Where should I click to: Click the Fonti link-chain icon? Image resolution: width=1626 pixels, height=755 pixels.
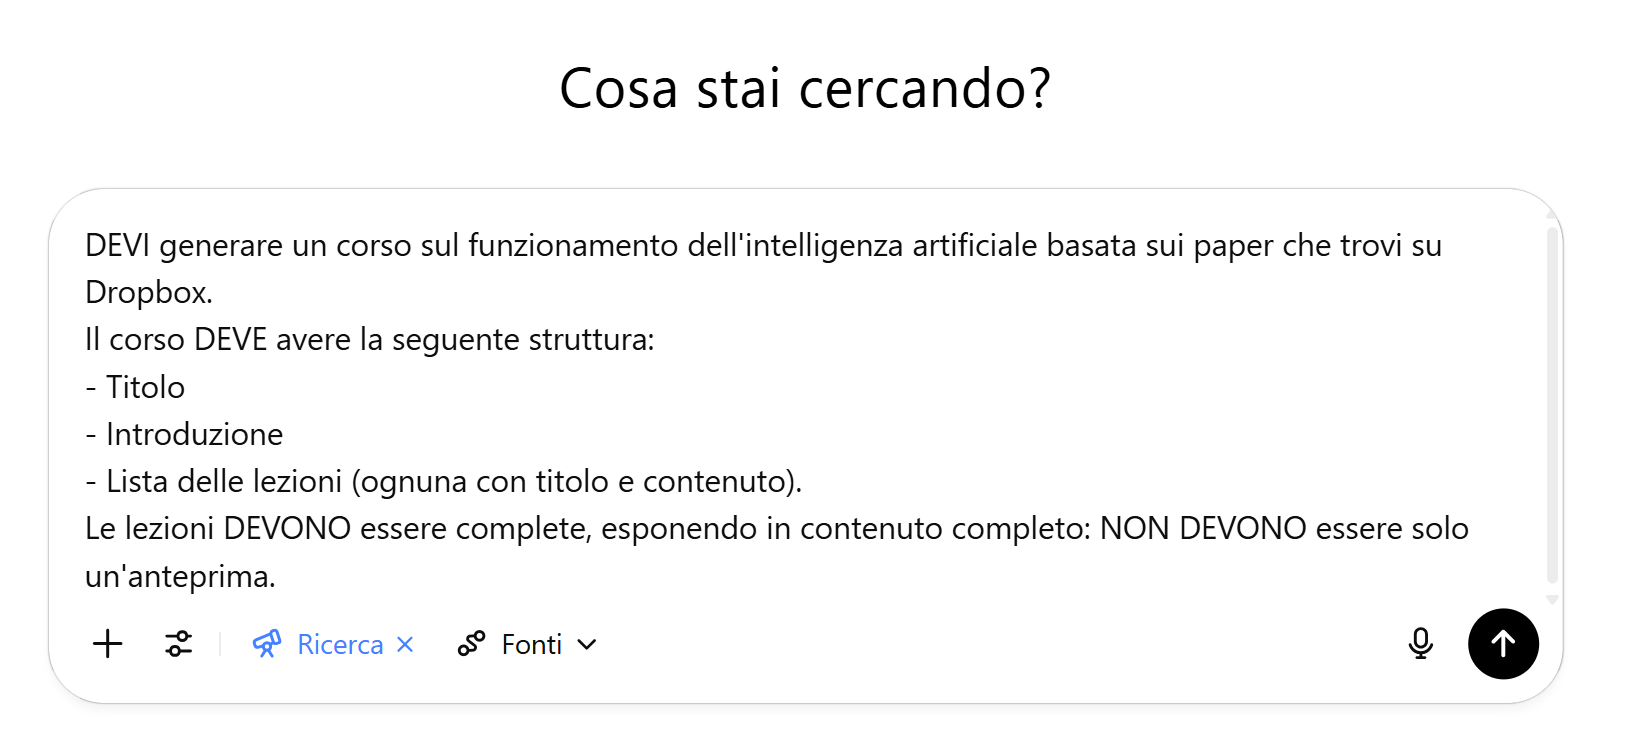click(x=471, y=644)
